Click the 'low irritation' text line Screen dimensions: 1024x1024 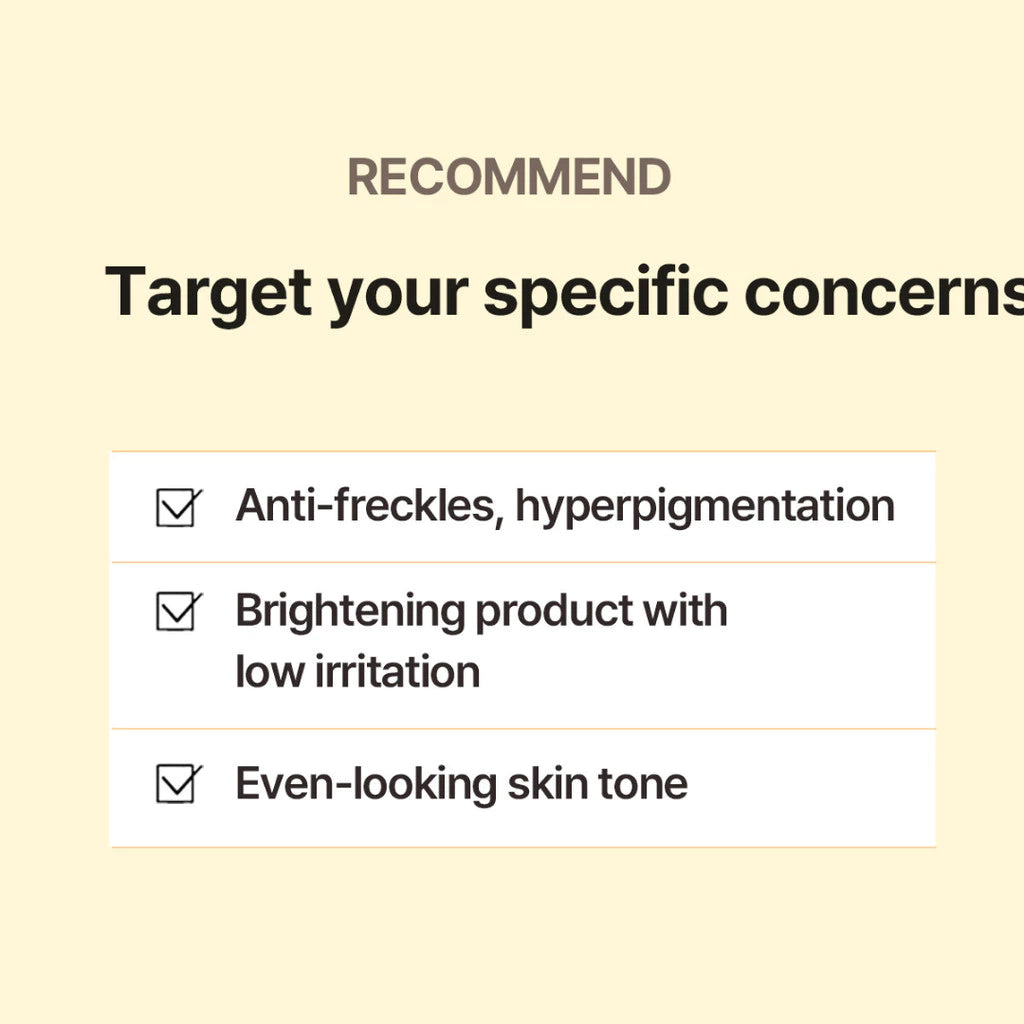pos(358,671)
